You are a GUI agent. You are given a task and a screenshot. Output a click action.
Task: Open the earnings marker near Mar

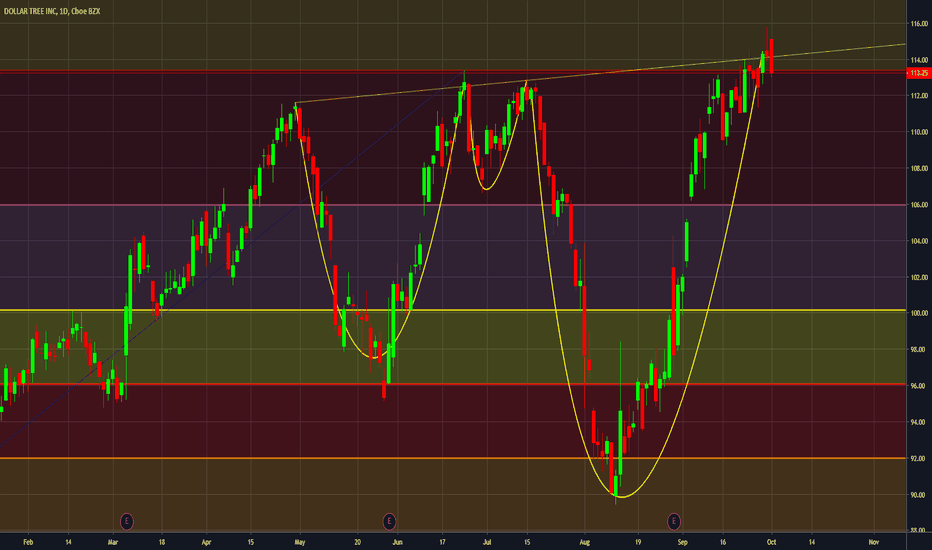pyautogui.click(x=127, y=521)
